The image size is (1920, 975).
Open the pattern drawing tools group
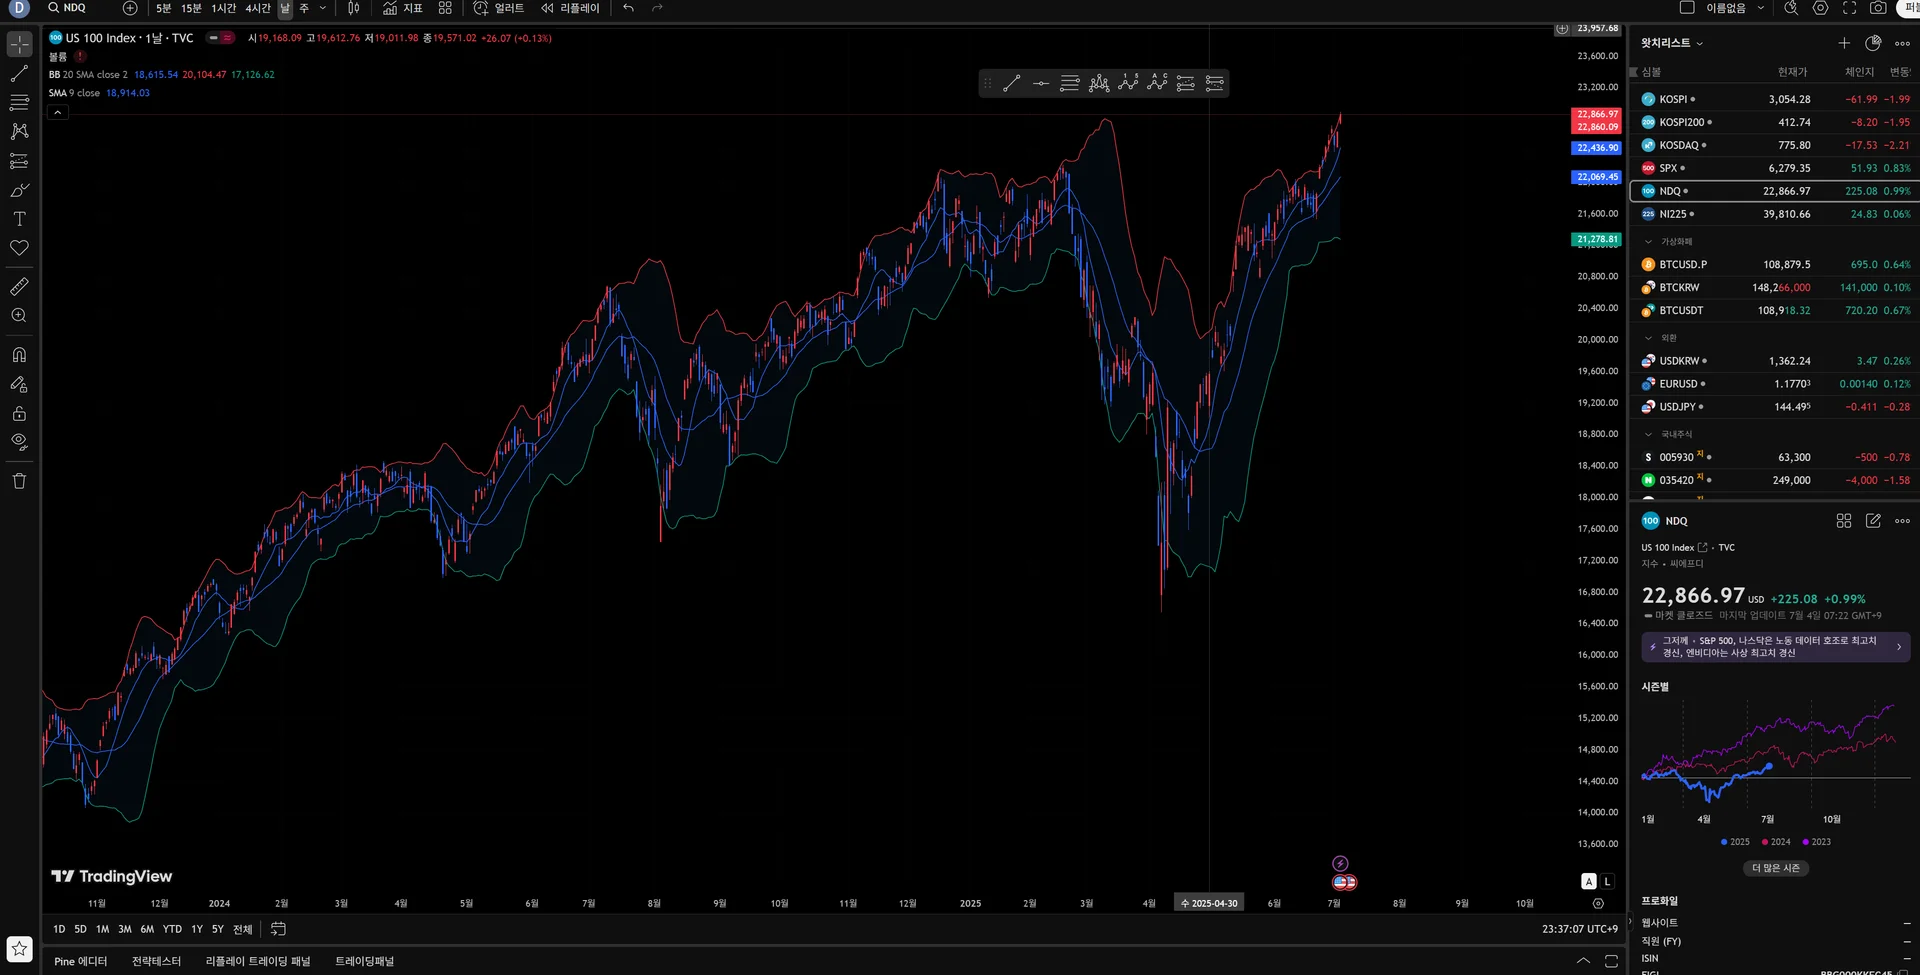coord(19,131)
